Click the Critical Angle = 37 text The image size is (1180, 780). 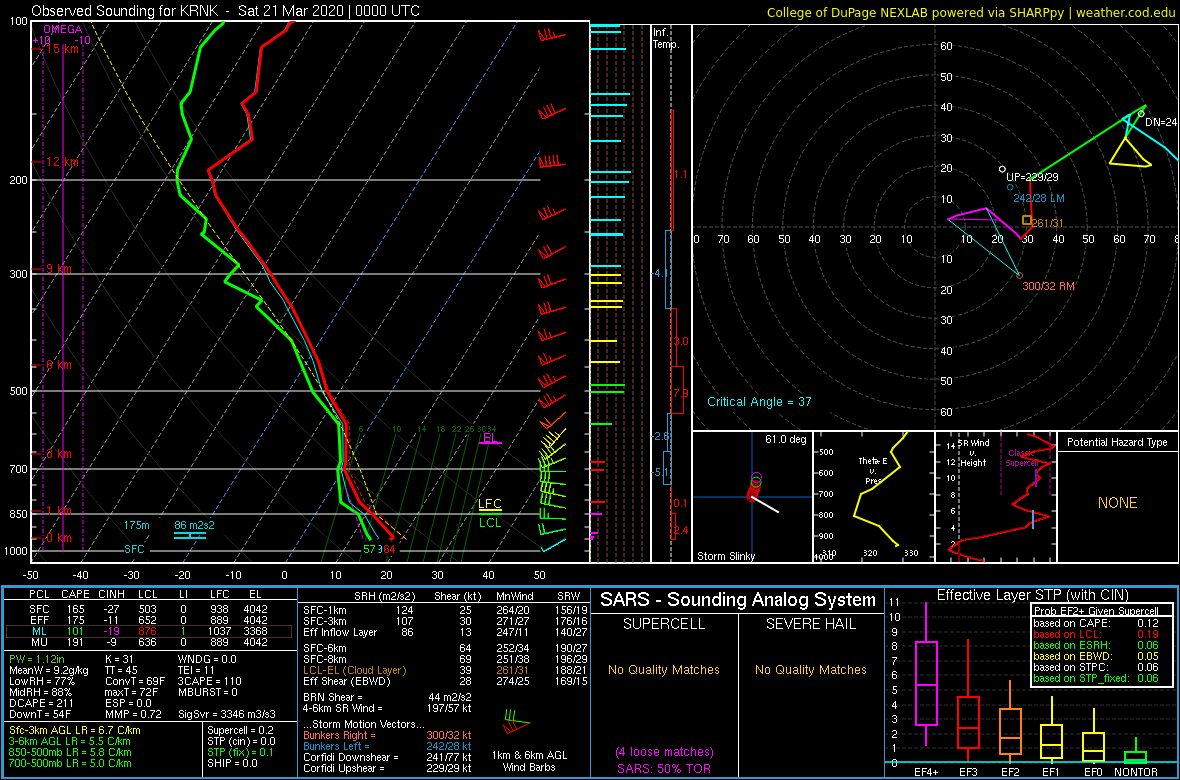[759, 402]
